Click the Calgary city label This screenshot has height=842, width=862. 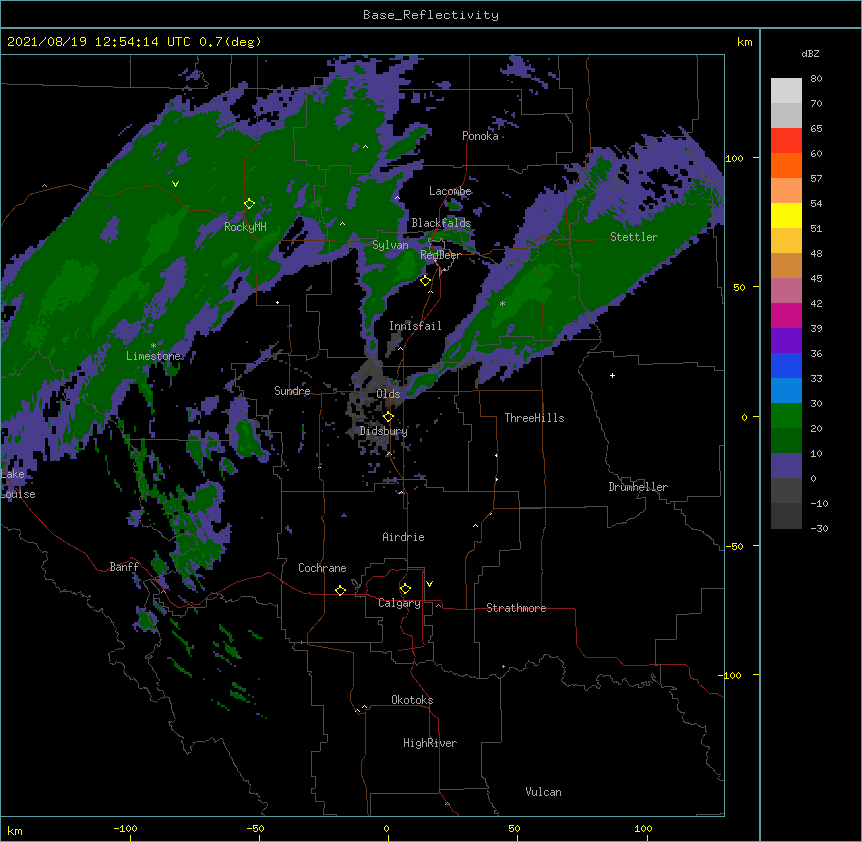tap(400, 603)
